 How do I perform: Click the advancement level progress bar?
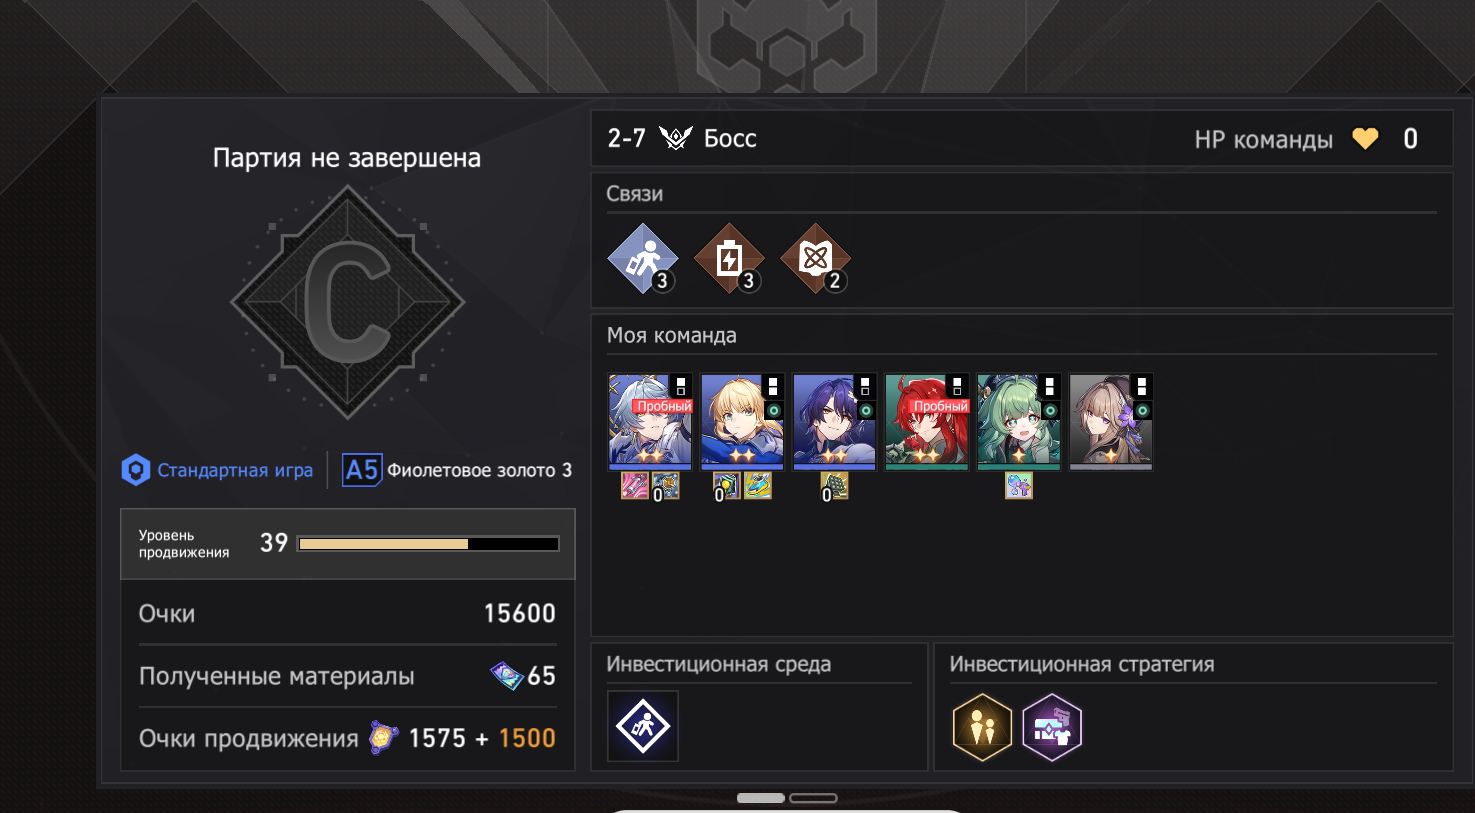(428, 544)
